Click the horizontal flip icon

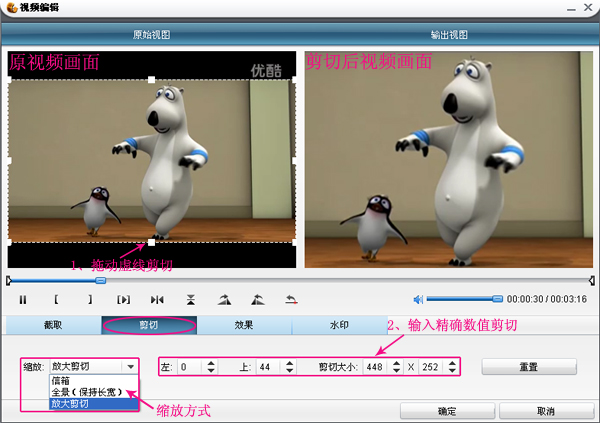pyautogui.click(x=157, y=299)
